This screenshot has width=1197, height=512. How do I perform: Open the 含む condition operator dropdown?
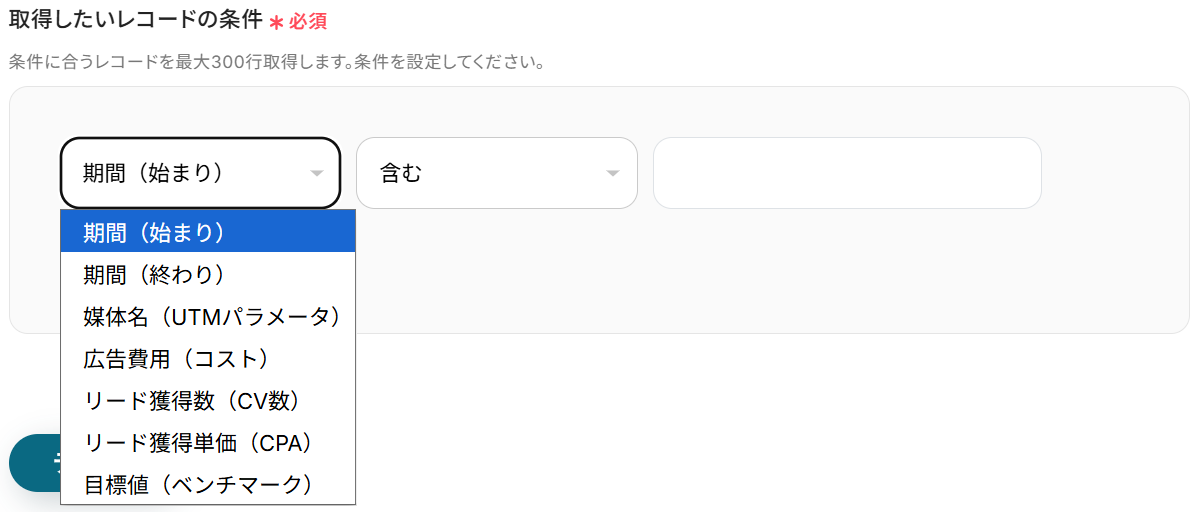(496, 172)
